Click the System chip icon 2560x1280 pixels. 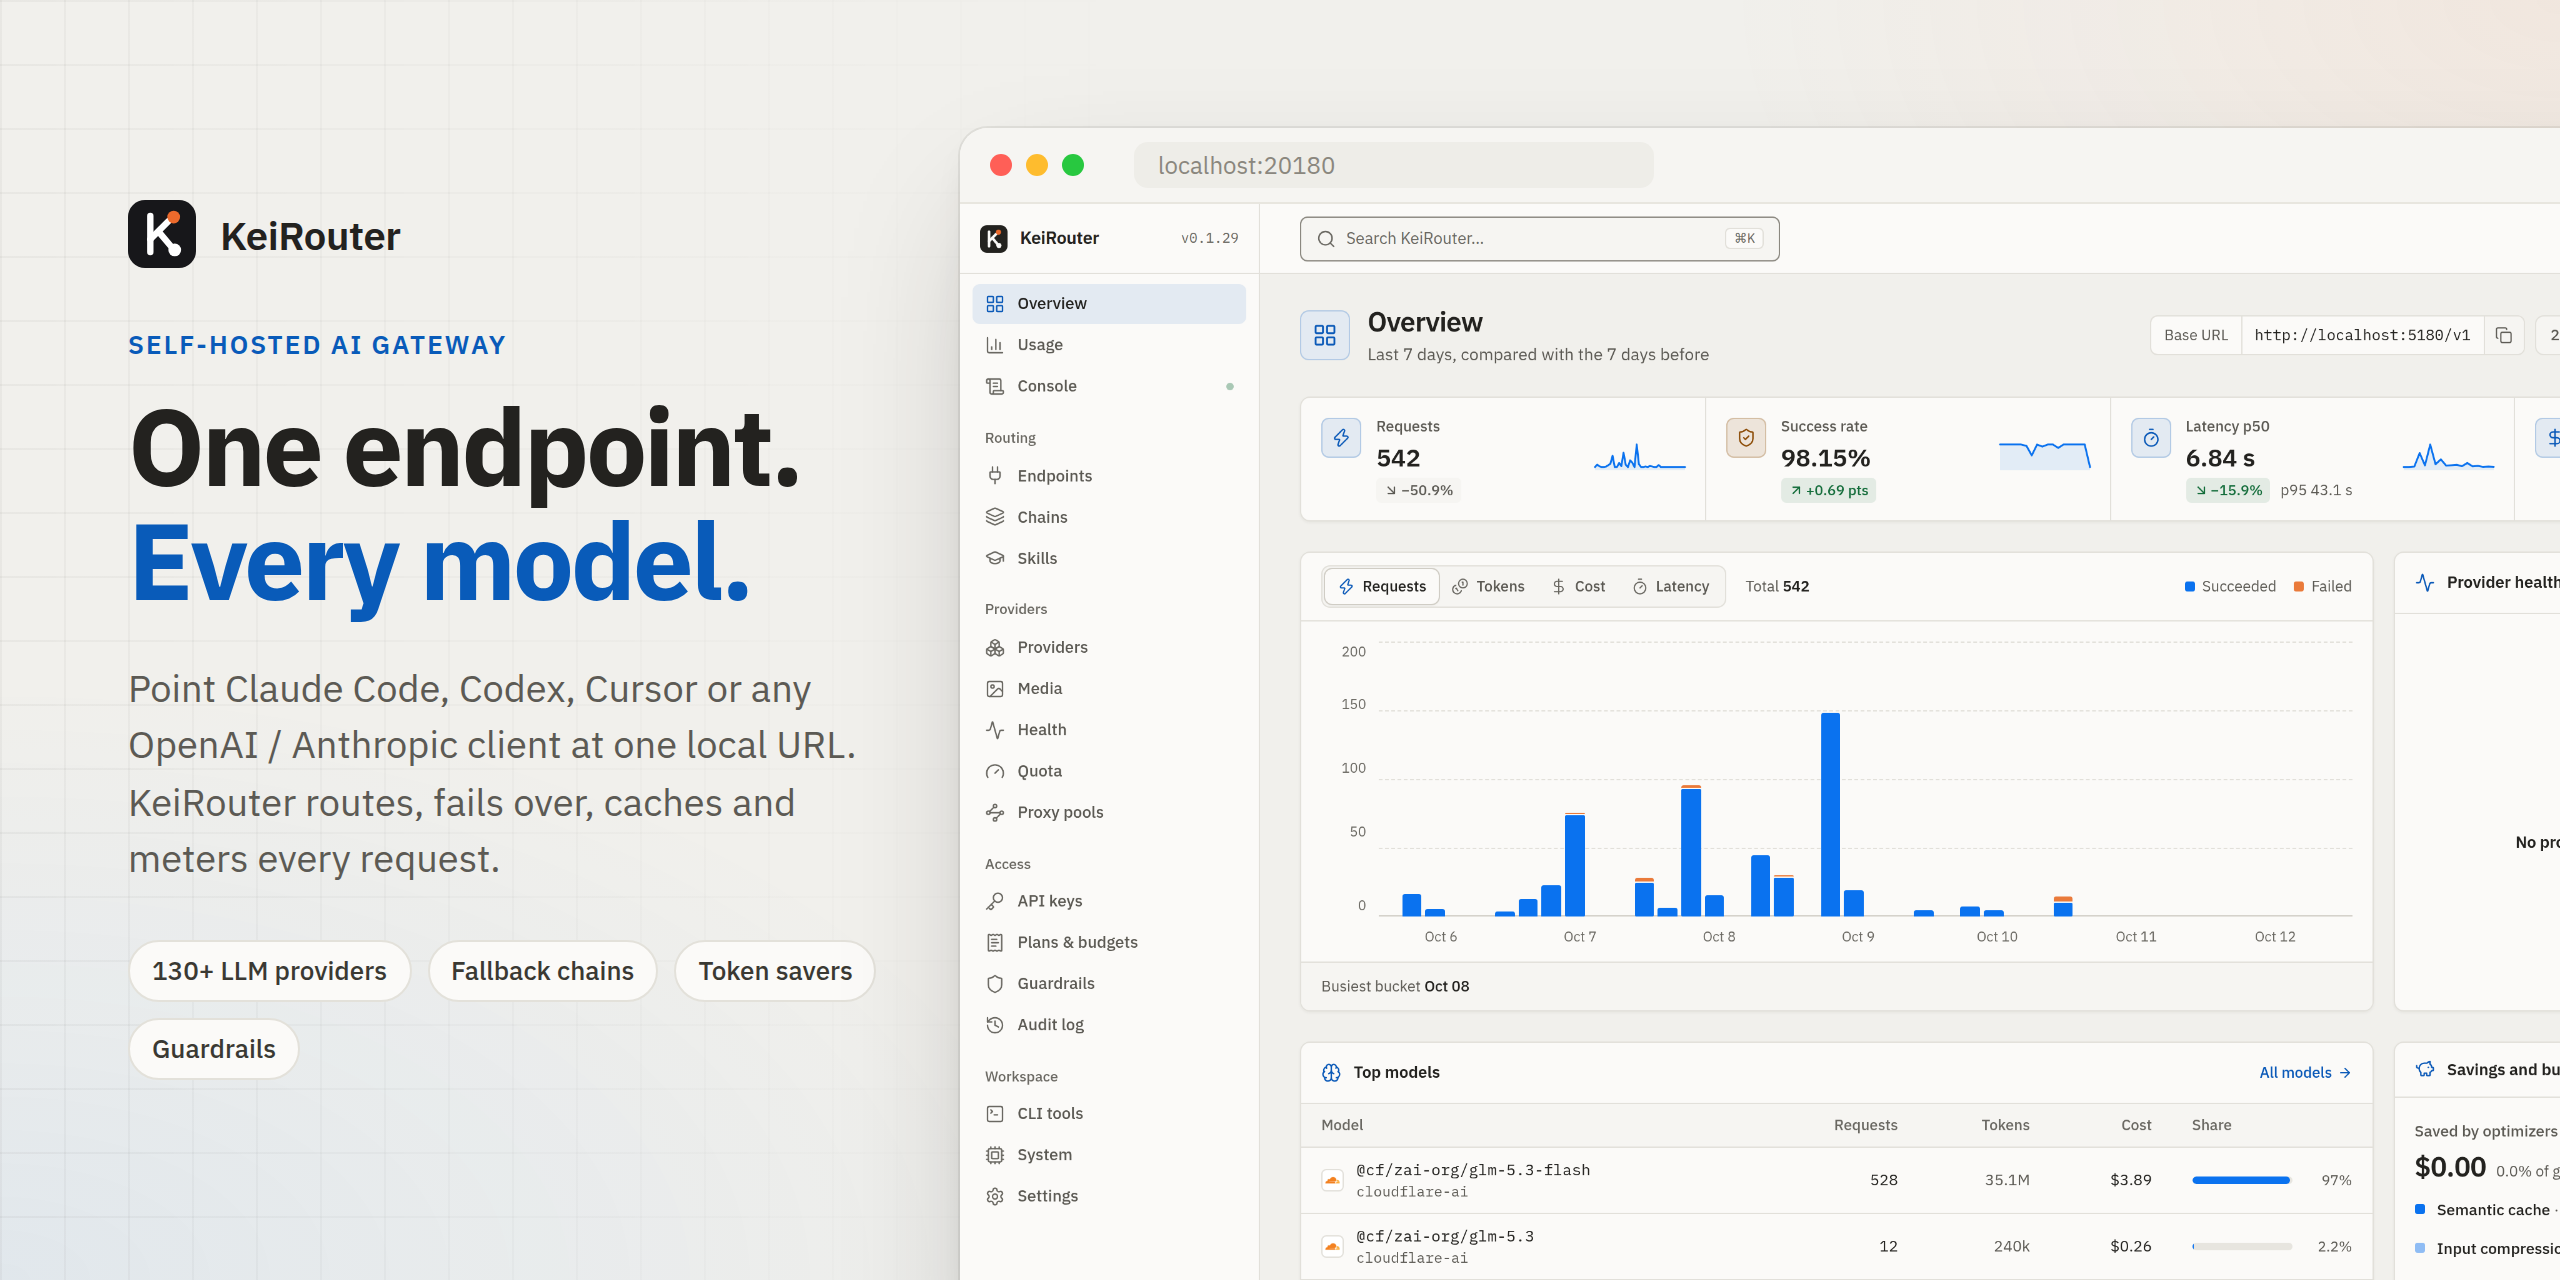[994, 1155]
